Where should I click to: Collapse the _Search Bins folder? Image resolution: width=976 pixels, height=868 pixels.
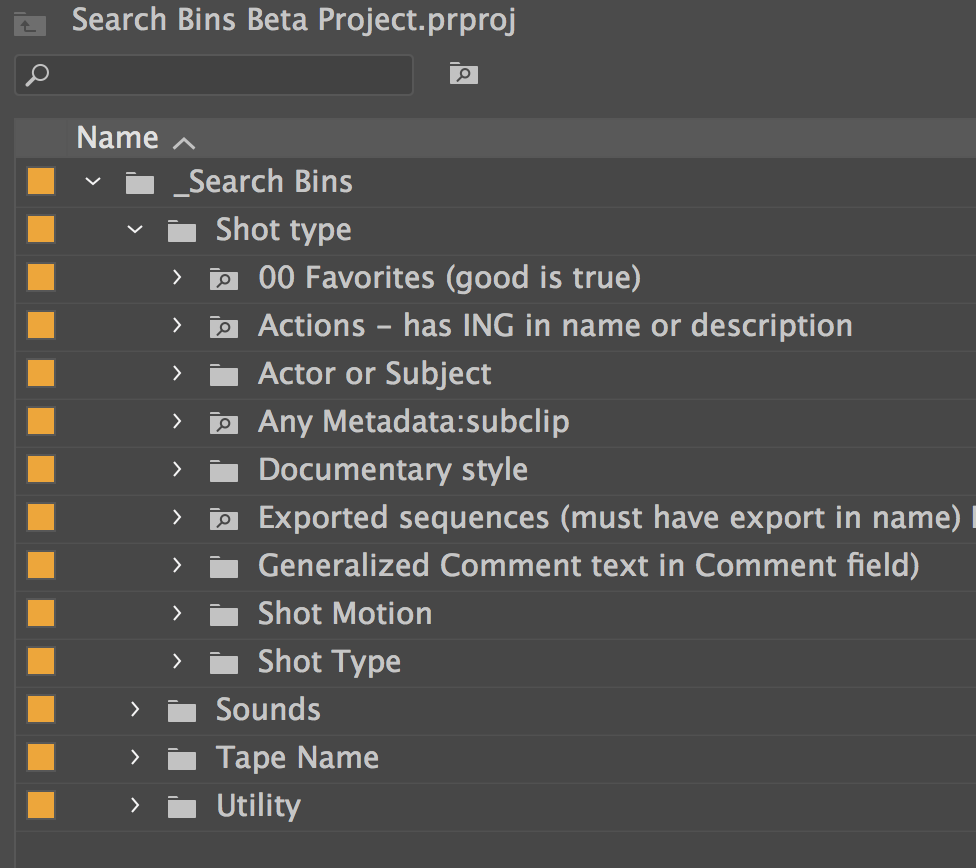point(93,181)
